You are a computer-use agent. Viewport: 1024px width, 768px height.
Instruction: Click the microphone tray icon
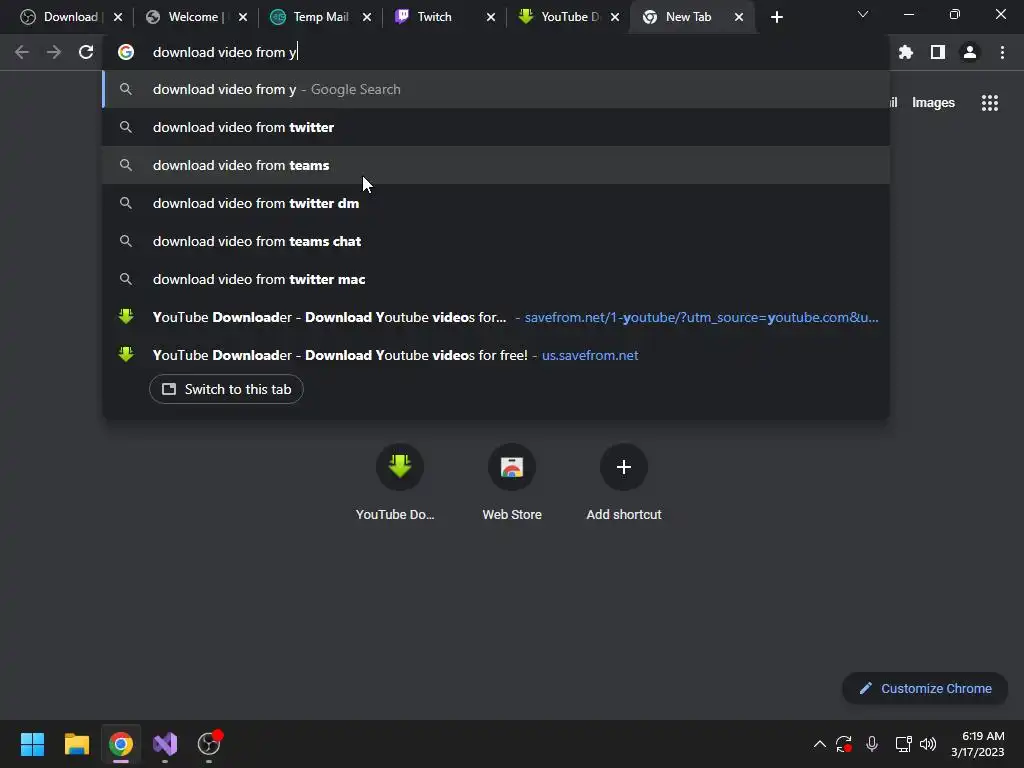click(872, 744)
